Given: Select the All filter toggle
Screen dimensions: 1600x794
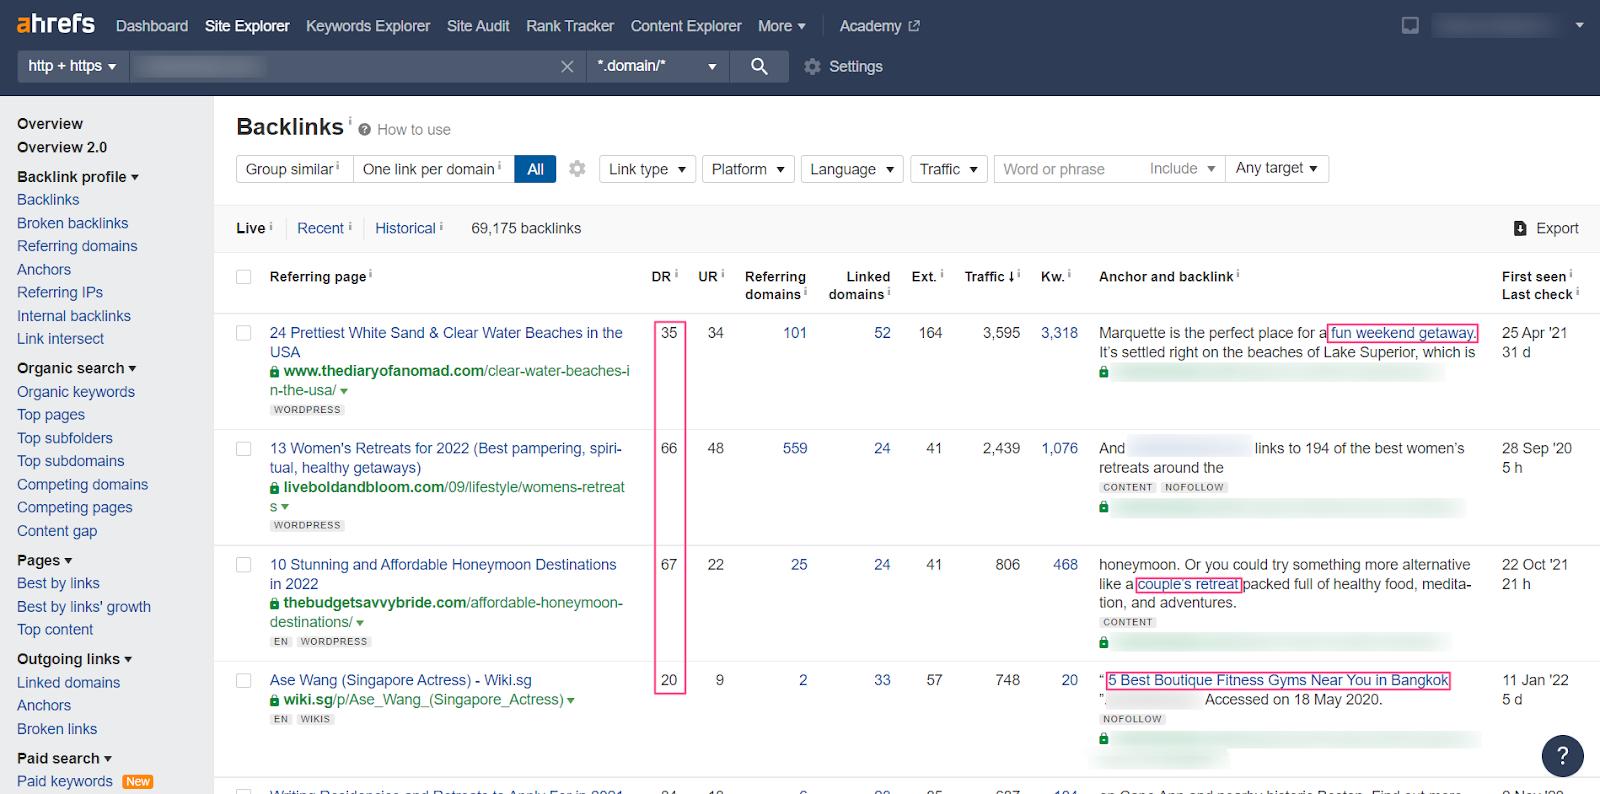Looking at the screenshot, I should point(535,169).
